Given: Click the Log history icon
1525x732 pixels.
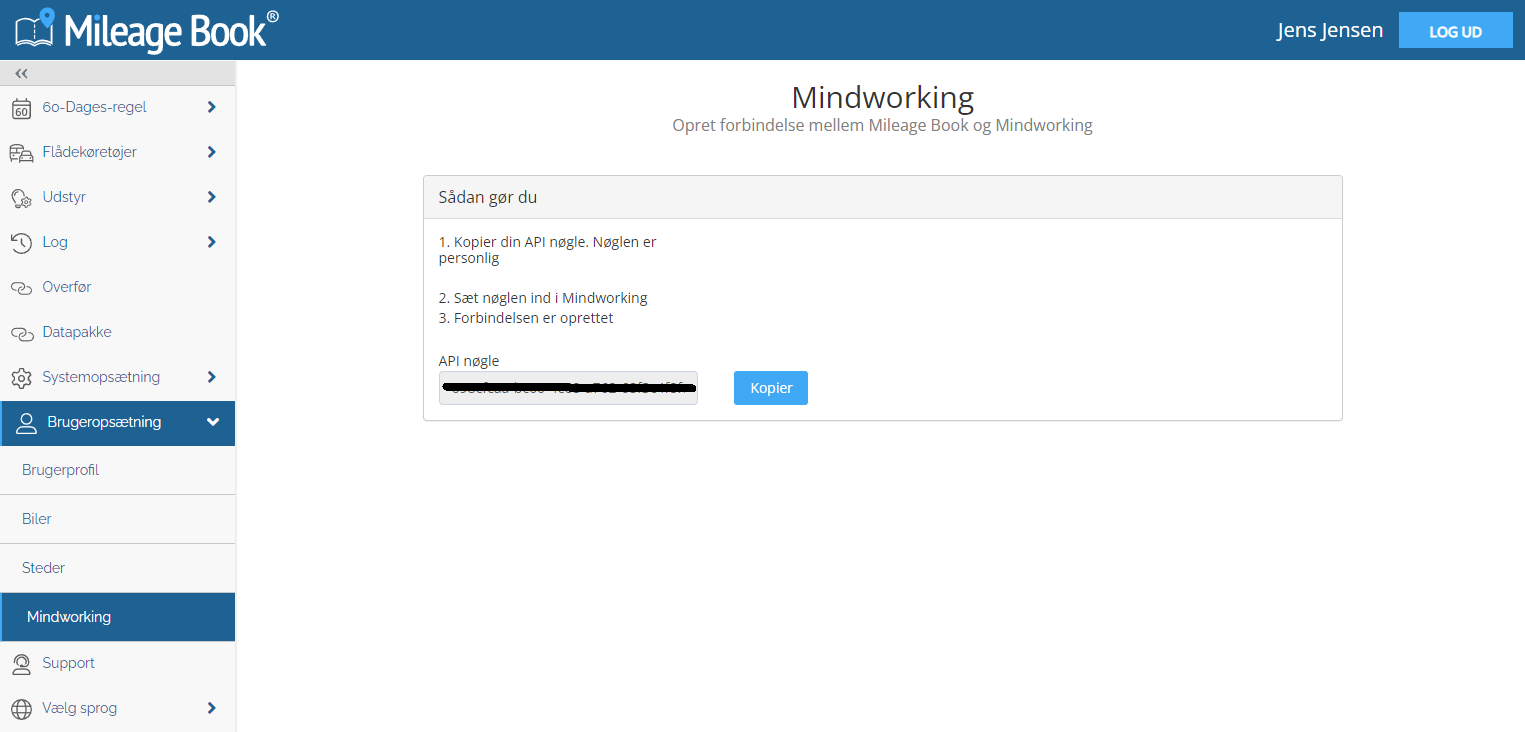Looking at the screenshot, I should tap(21, 242).
